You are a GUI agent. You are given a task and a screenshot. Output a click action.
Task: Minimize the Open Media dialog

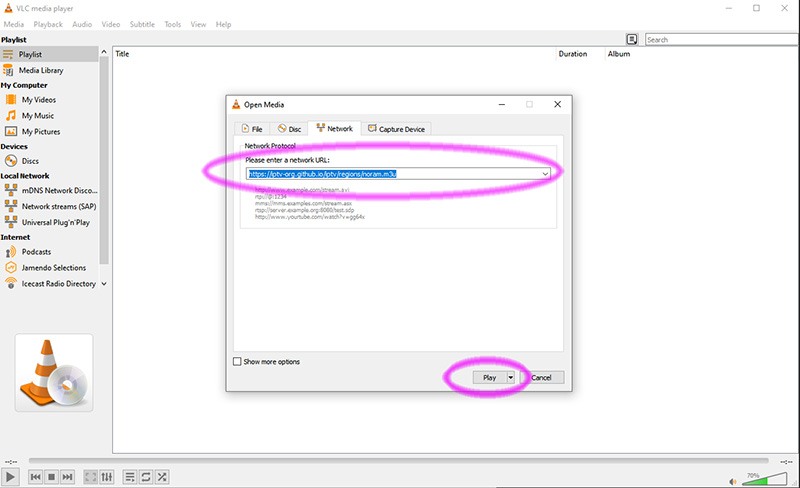click(502, 104)
